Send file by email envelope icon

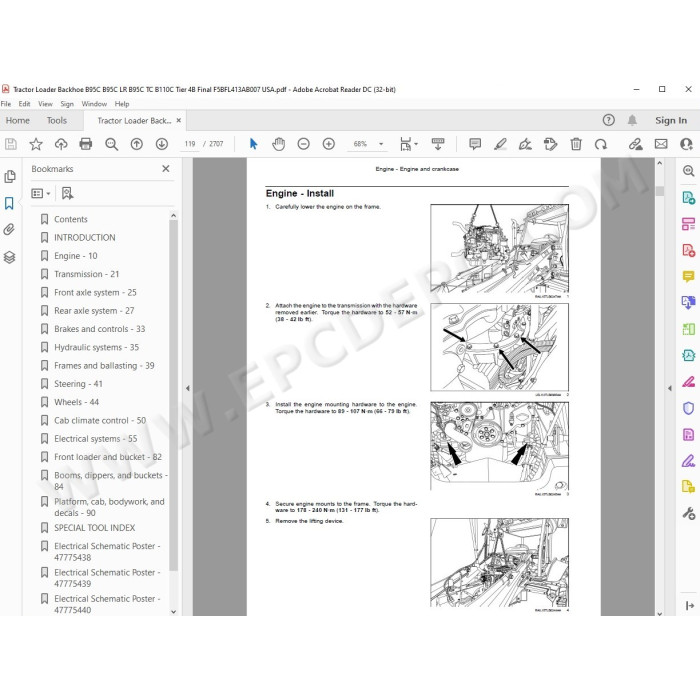pos(661,144)
